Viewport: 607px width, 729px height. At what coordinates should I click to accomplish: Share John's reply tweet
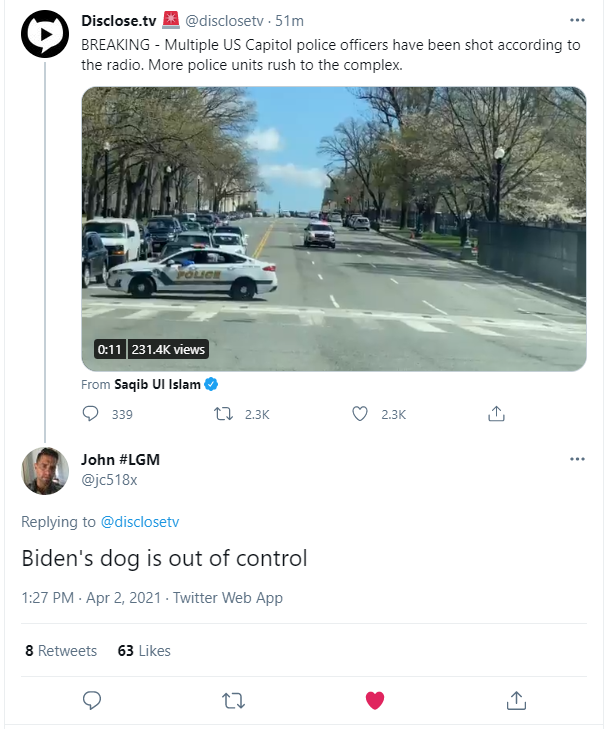(x=516, y=700)
